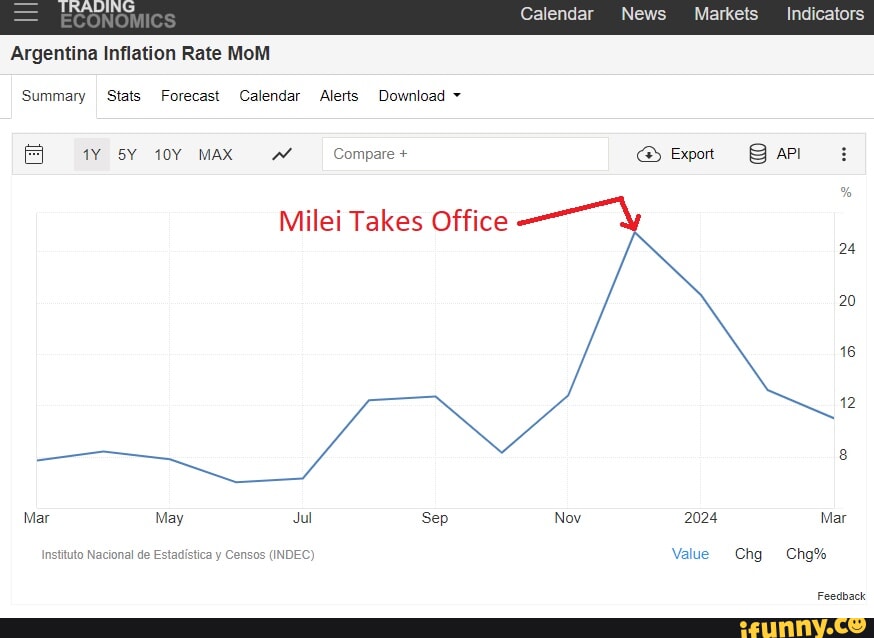
Task: Open the Download dropdown
Action: (x=418, y=96)
